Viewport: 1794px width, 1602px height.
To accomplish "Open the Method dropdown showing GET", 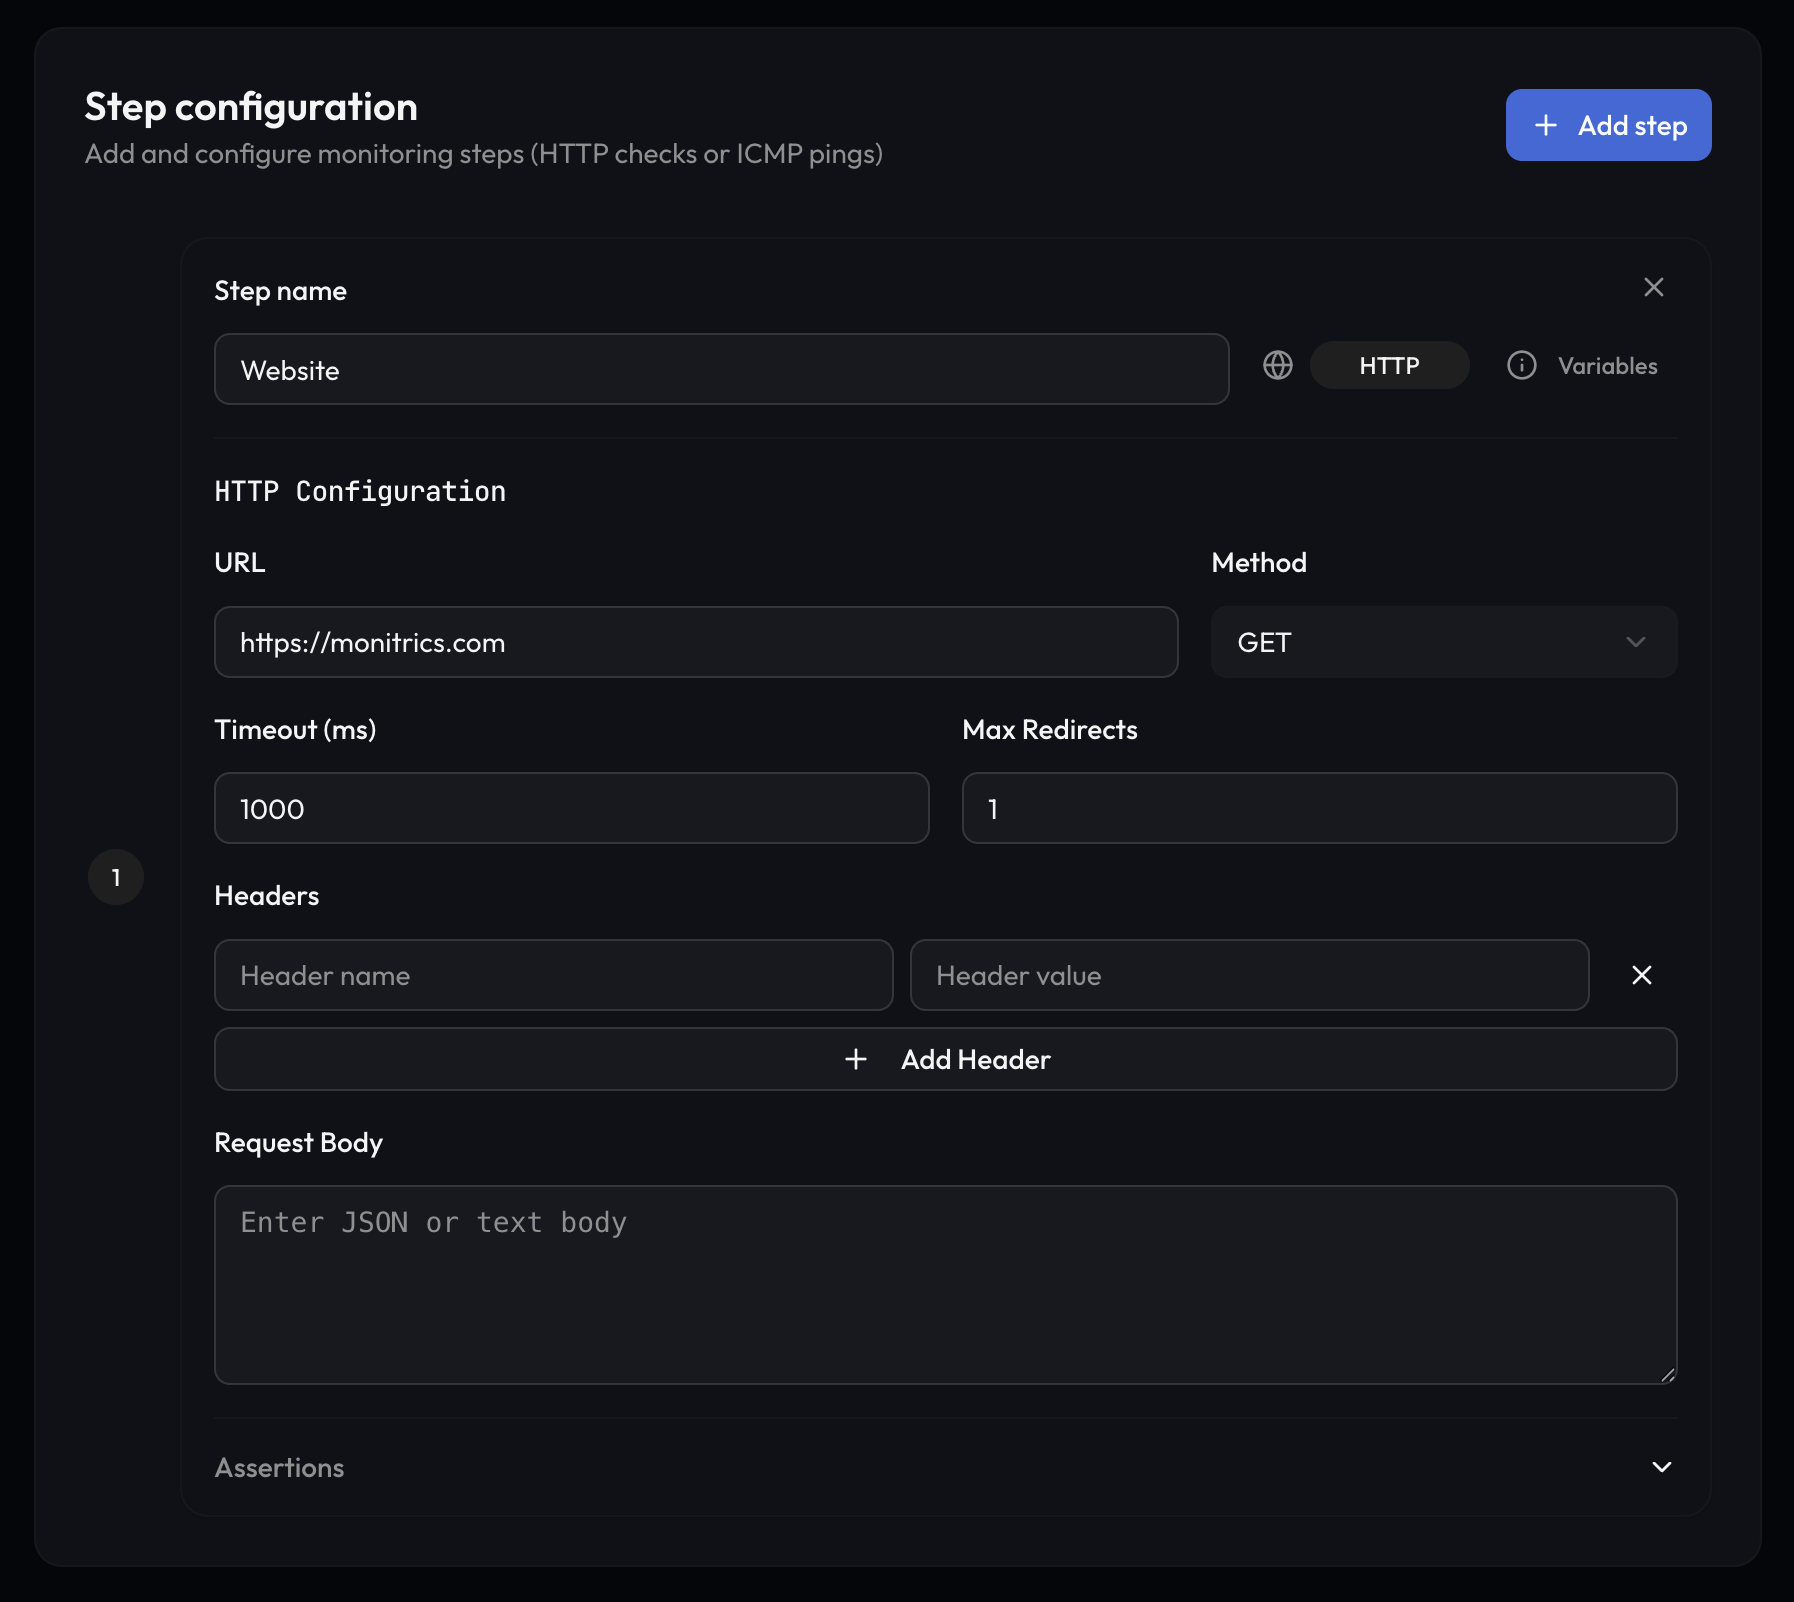I will pyautogui.click(x=1443, y=642).
